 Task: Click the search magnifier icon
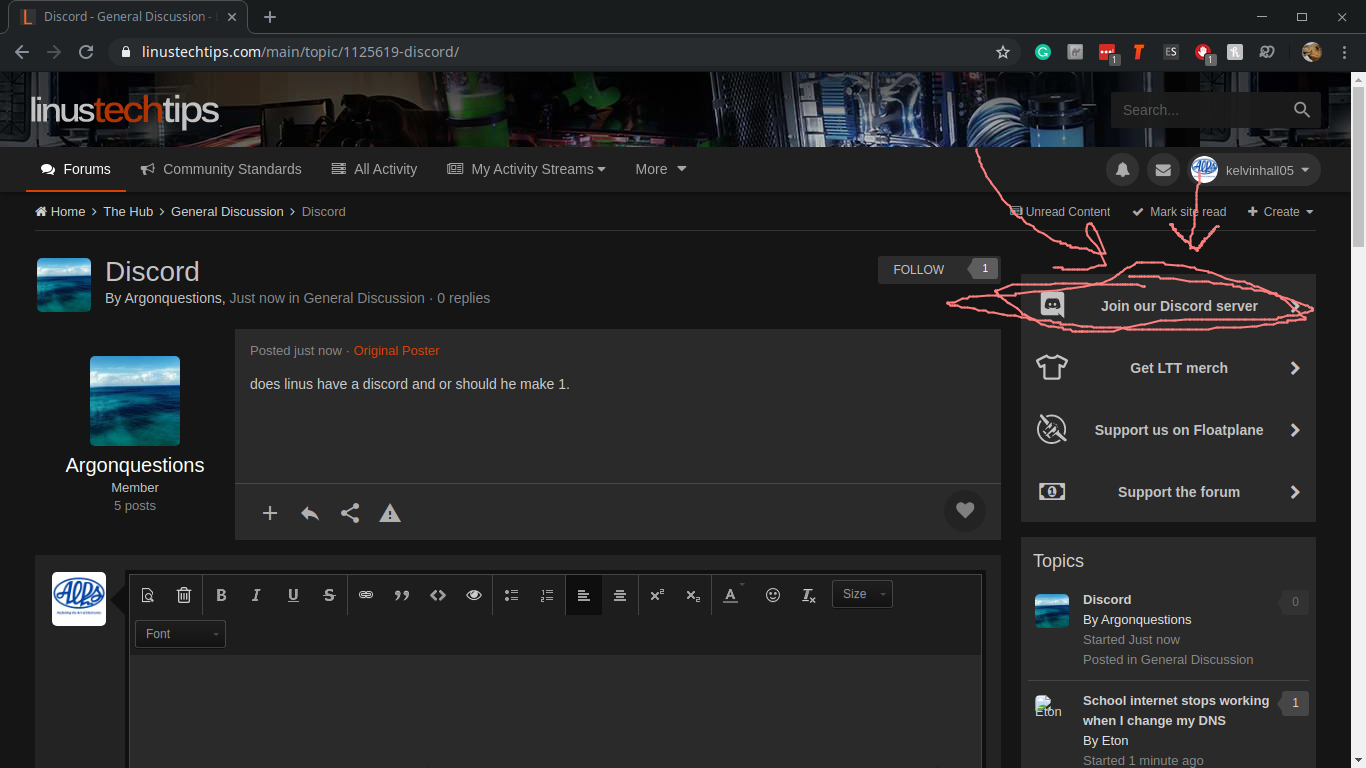pos(1302,110)
